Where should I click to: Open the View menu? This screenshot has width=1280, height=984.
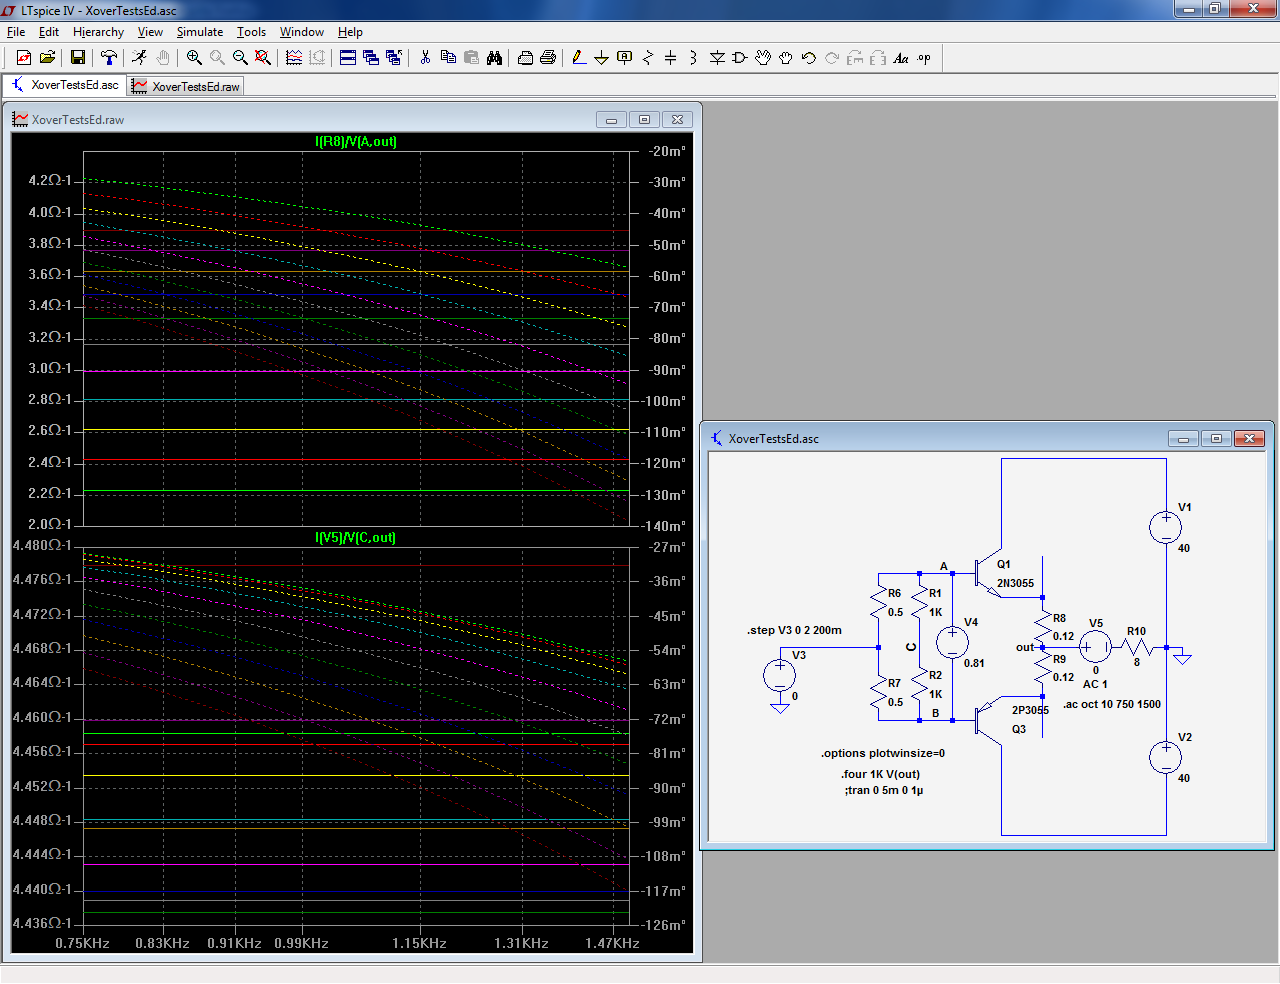150,32
